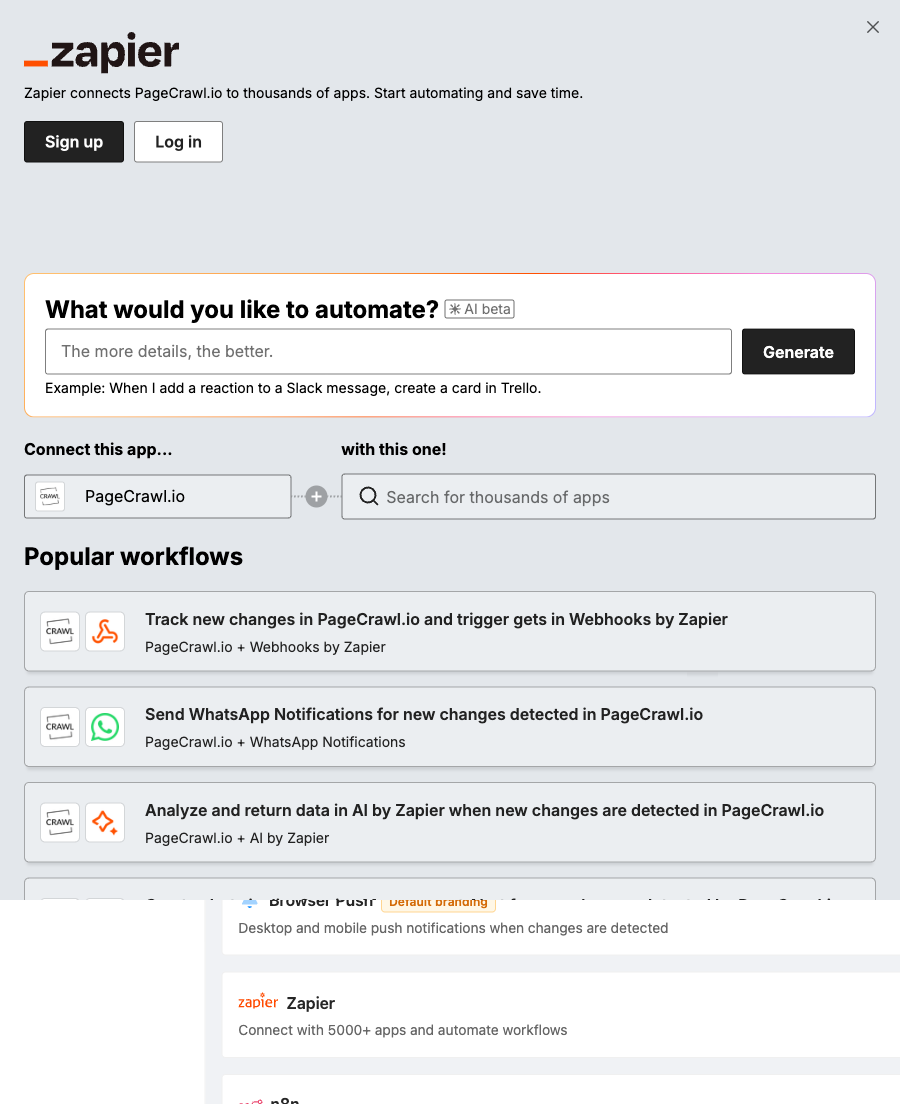
Task: Open the Webhooks by Zapier workflow title
Action: pos(436,619)
